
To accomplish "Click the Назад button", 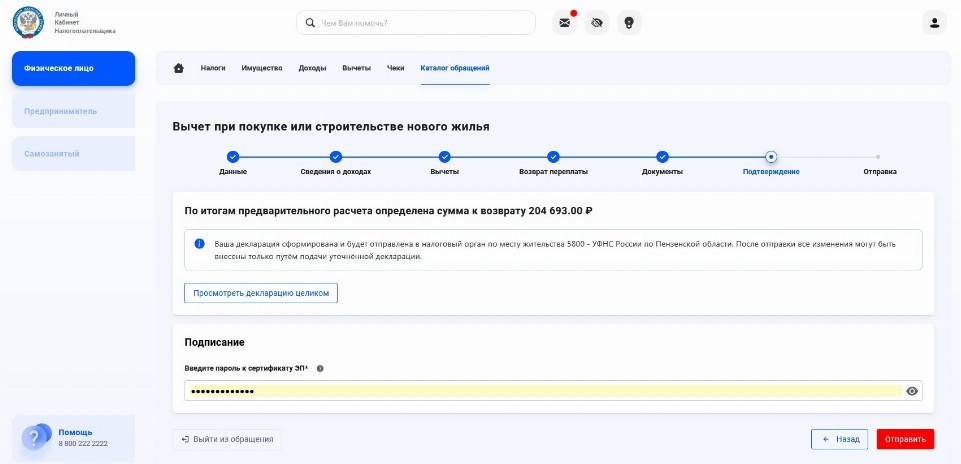I will point(839,439).
